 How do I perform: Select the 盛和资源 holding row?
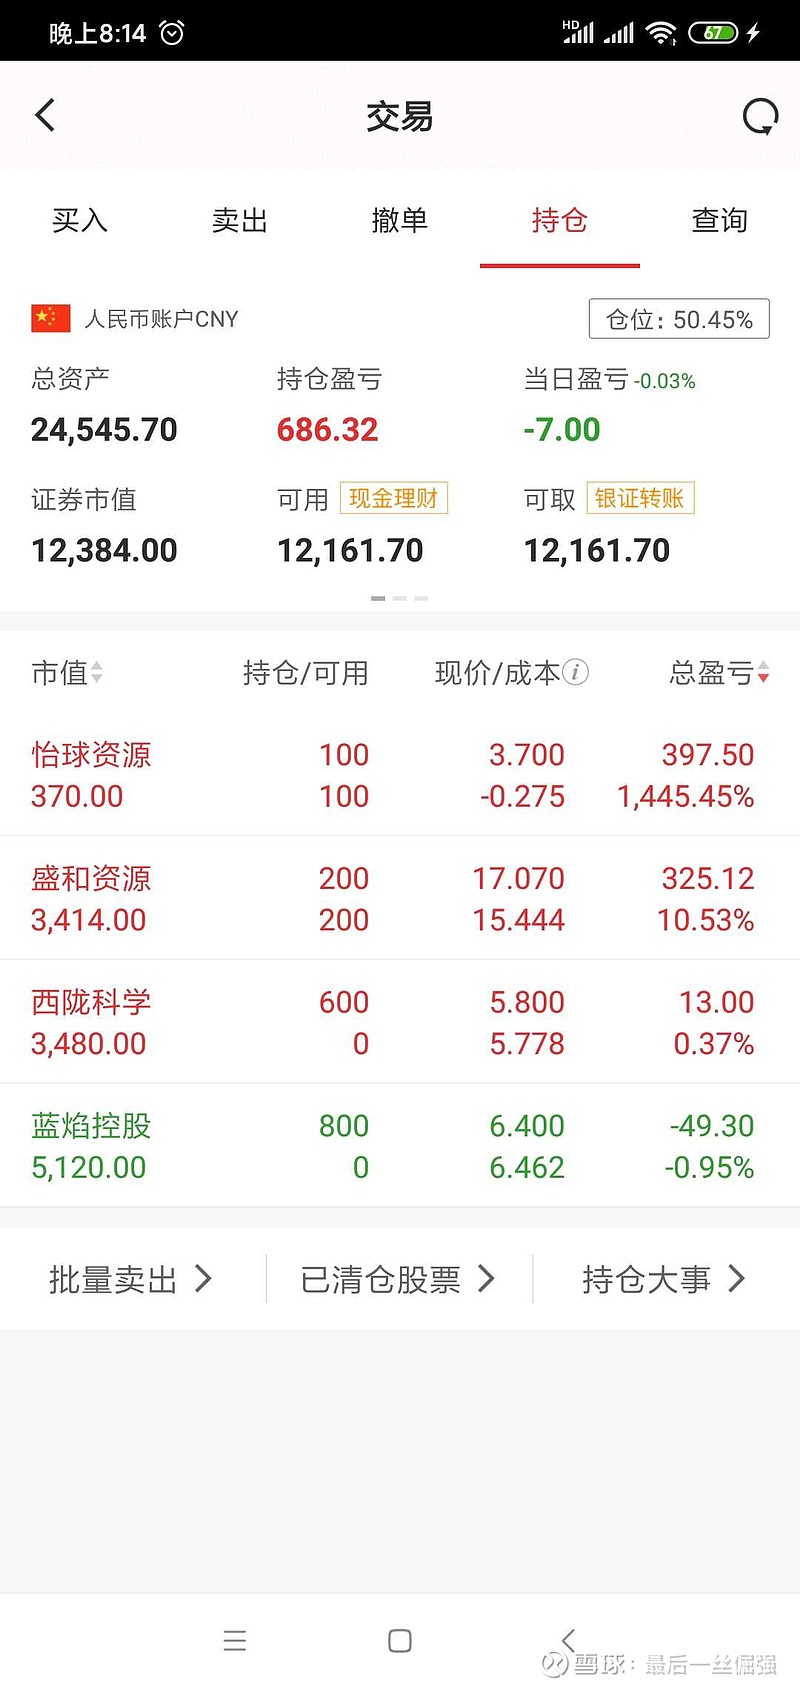point(400,899)
